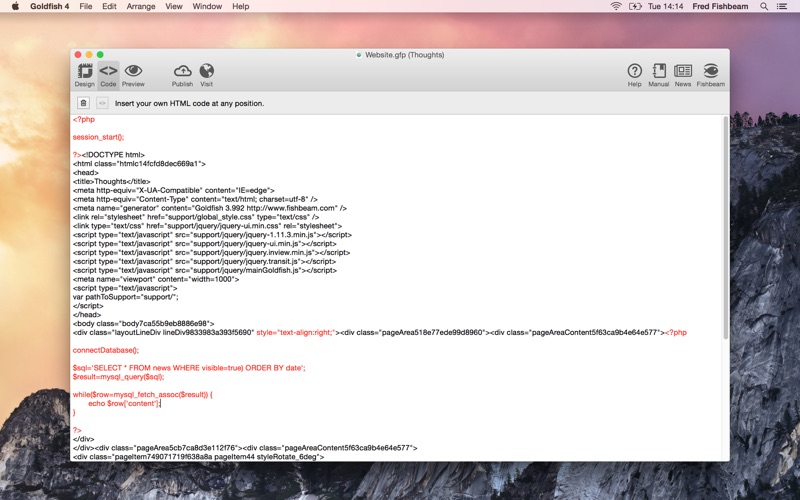Click in code after echo $row['content'];

(161, 403)
